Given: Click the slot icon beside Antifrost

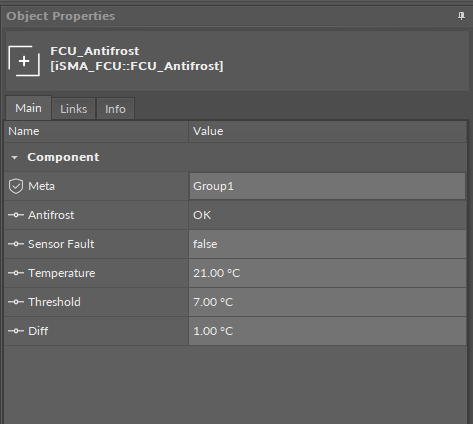Looking at the screenshot, I should click(16, 215).
